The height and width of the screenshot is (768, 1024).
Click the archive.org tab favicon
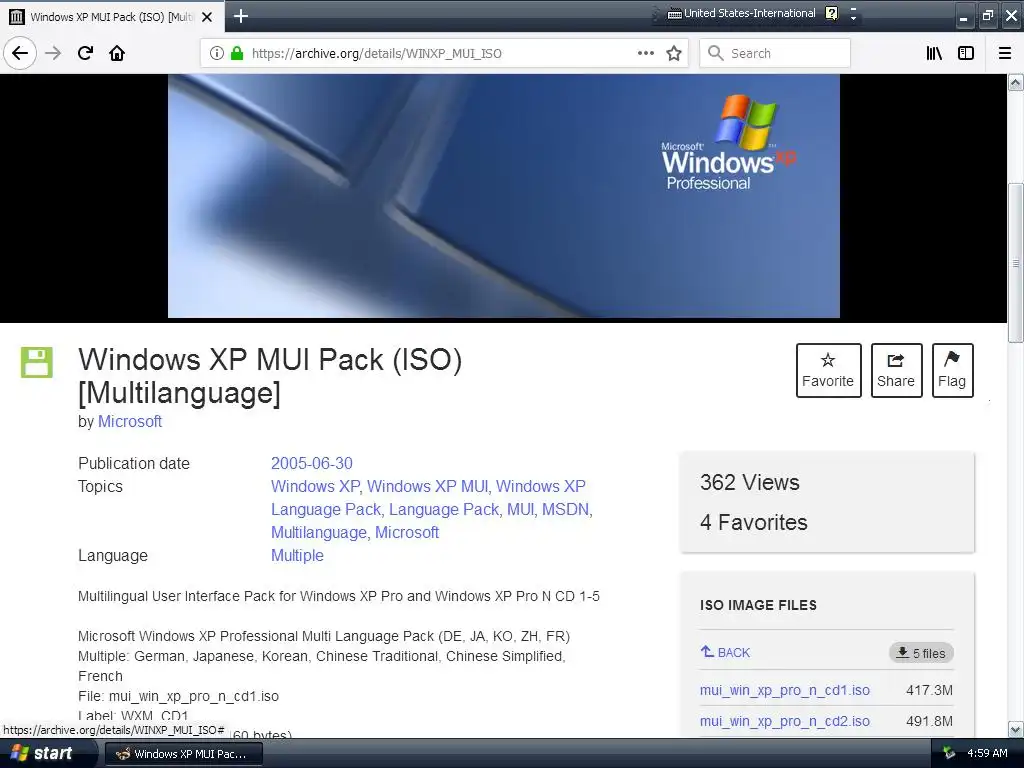tap(17, 17)
